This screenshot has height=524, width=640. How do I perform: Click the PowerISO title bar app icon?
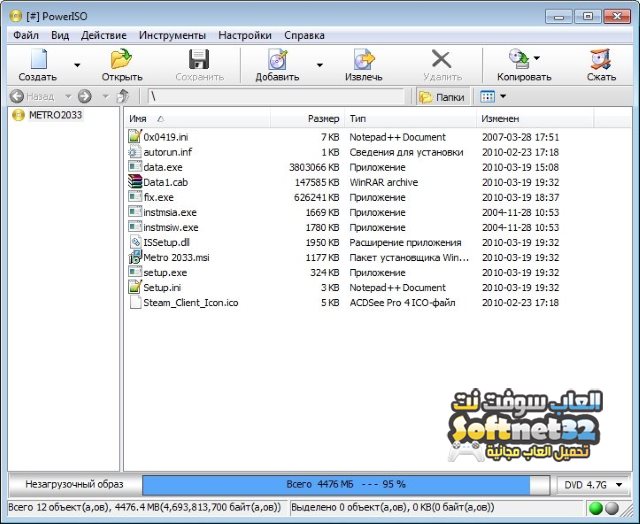16,16
